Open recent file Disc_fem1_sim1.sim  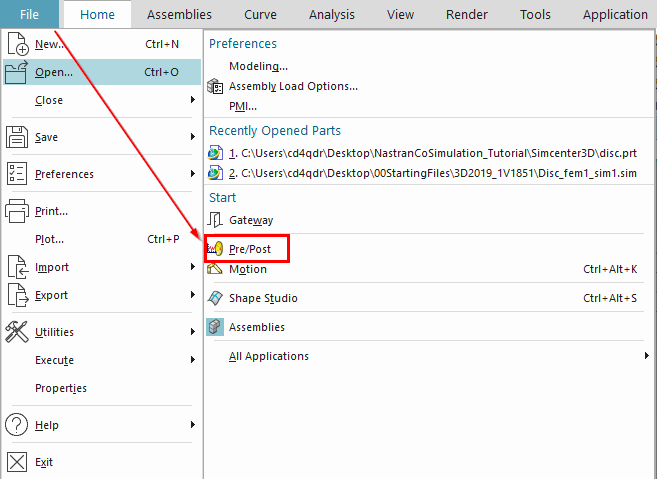click(x=432, y=173)
